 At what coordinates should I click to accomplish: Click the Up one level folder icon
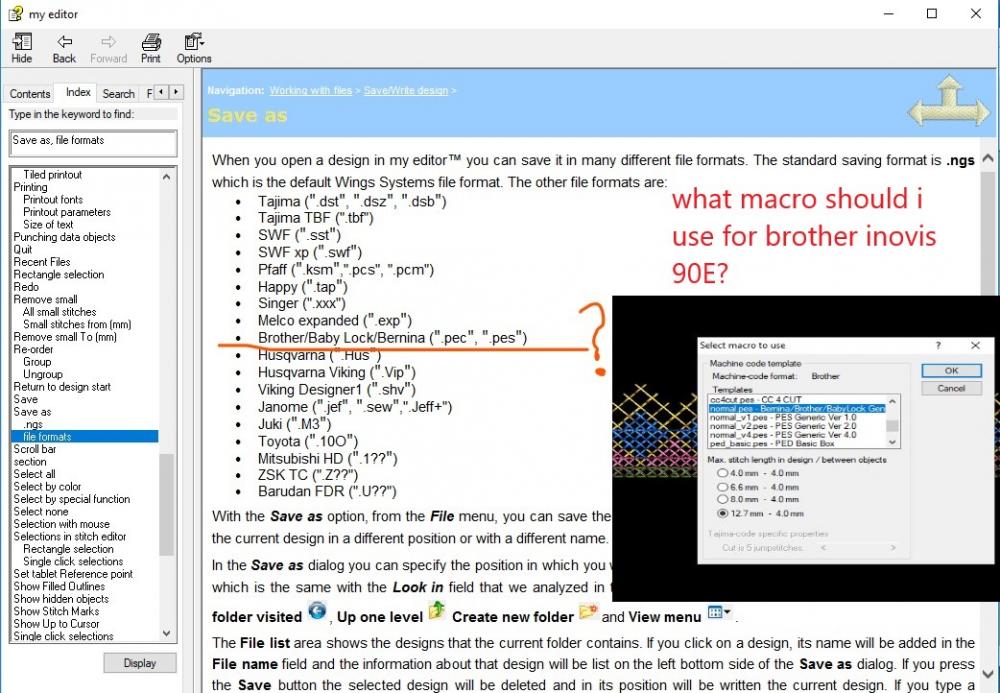pyautogui.click(x=436, y=613)
